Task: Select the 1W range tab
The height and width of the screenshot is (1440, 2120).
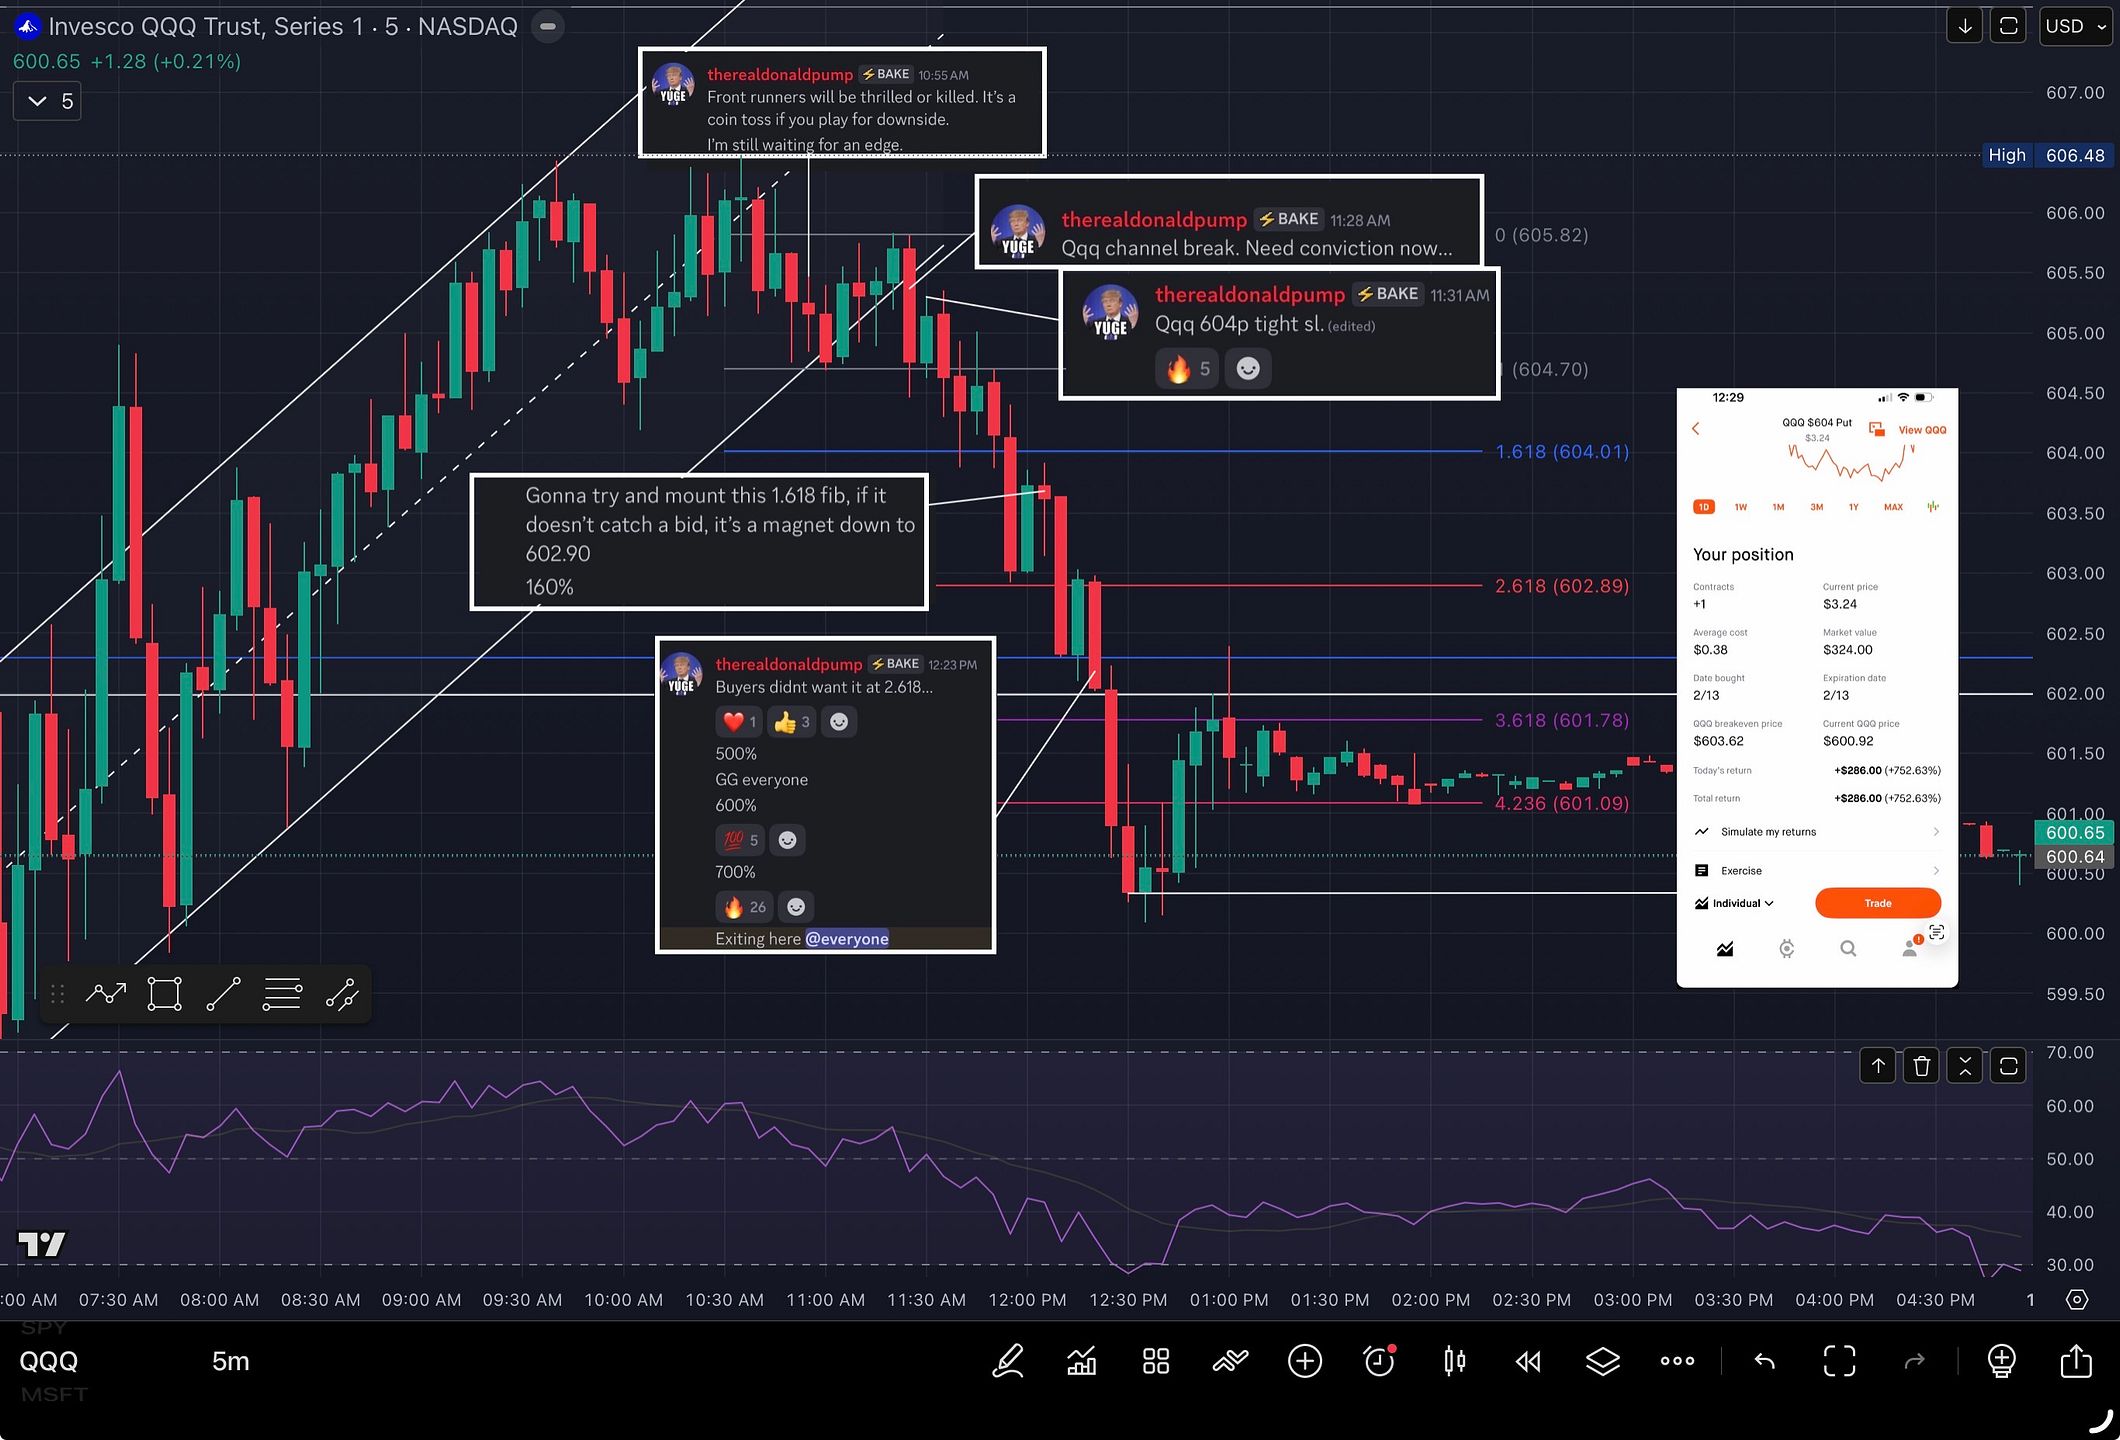Action: click(1741, 507)
